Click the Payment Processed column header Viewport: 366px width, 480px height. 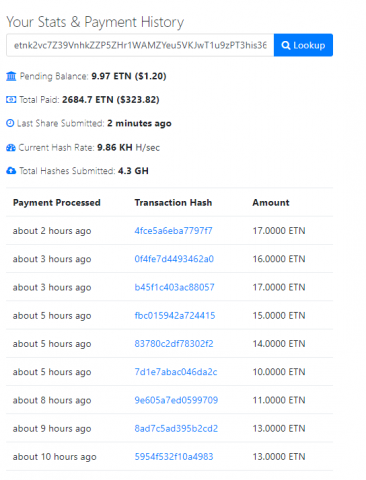click(x=57, y=203)
